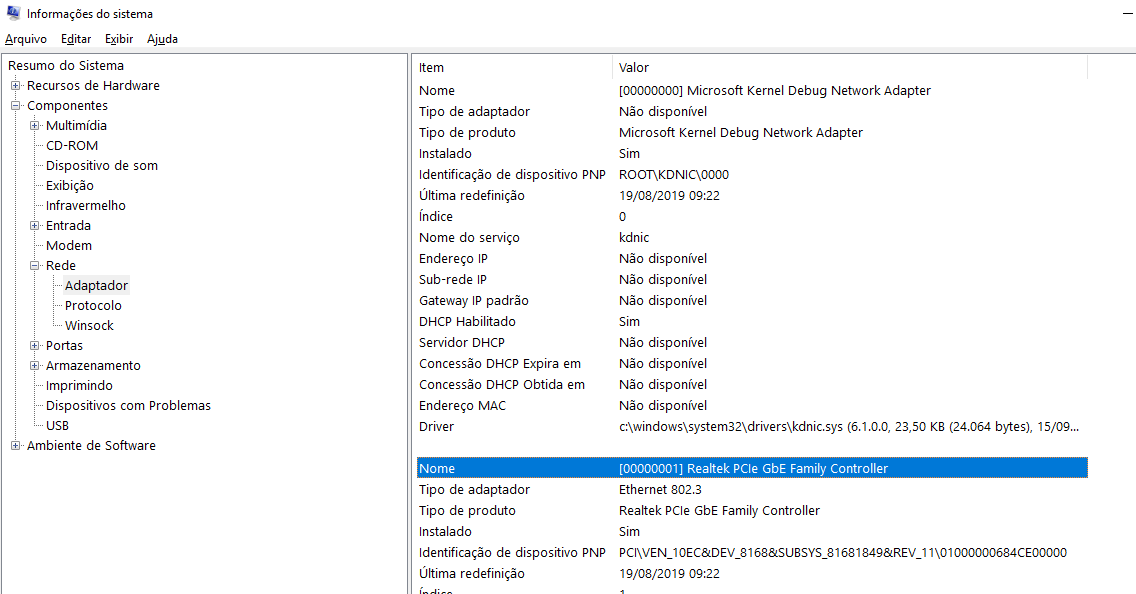Select the Armazenamento tree item
1136x594 pixels.
coord(93,366)
